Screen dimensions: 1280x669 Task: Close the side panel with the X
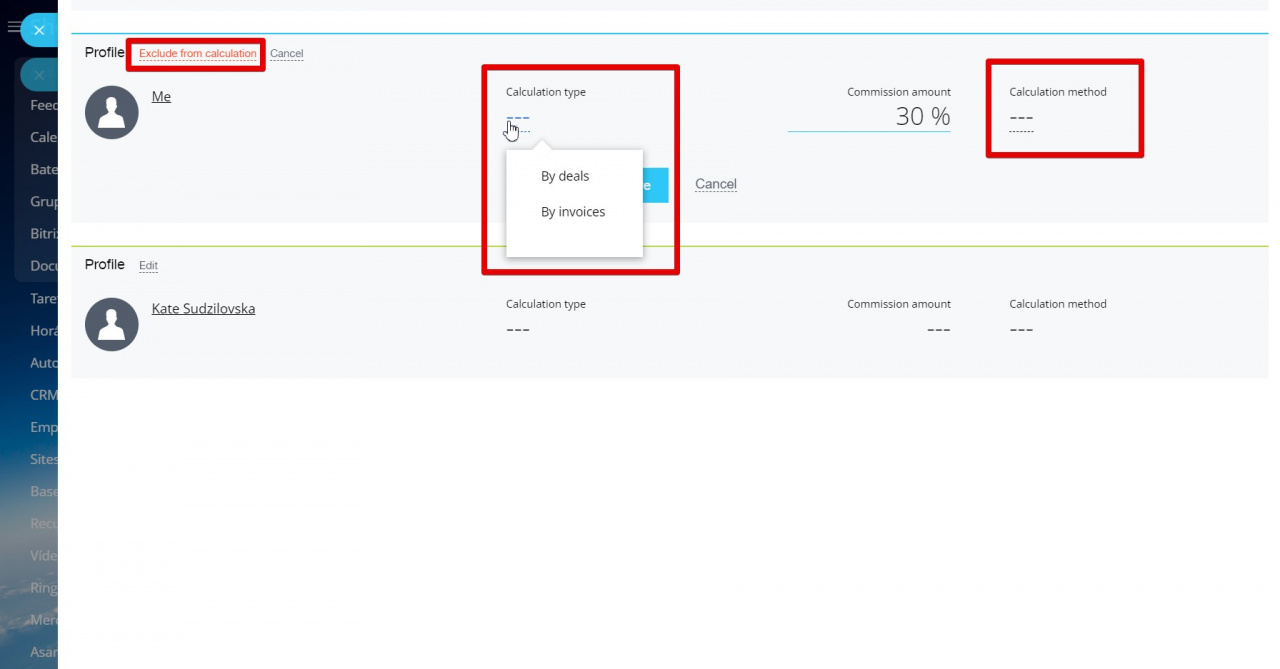click(39, 30)
